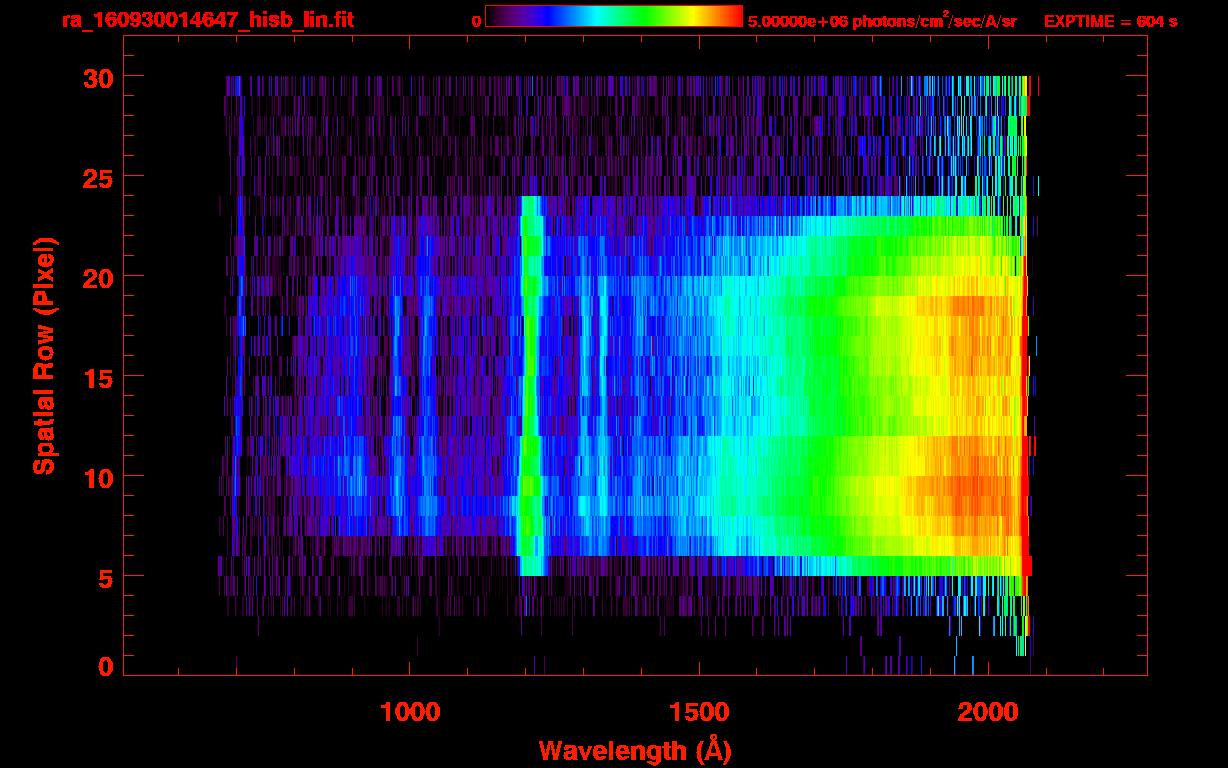Click the Spatial Row (Pixel) axis title
Screen dimensions: 1228x768
[44, 355]
